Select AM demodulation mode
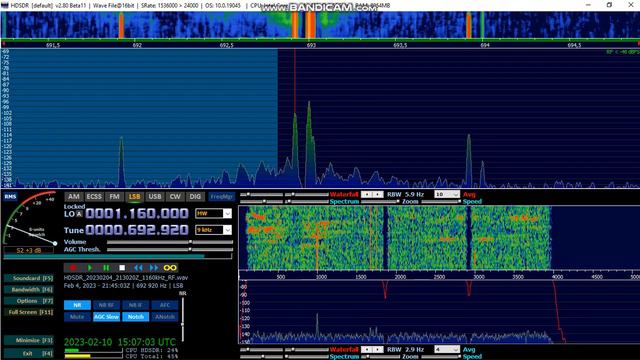This screenshot has height=360, width=640. tap(73, 197)
